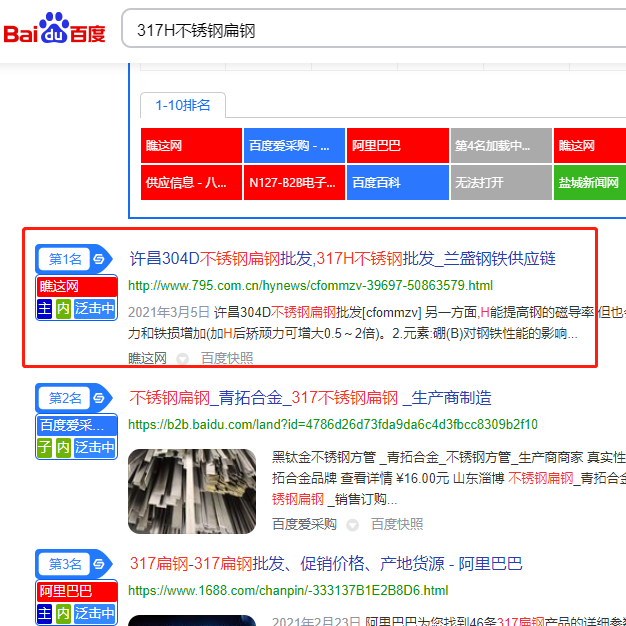Open the 供应信息 - 八... ranking tile
The width and height of the screenshot is (626, 626).
click(191, 182)
